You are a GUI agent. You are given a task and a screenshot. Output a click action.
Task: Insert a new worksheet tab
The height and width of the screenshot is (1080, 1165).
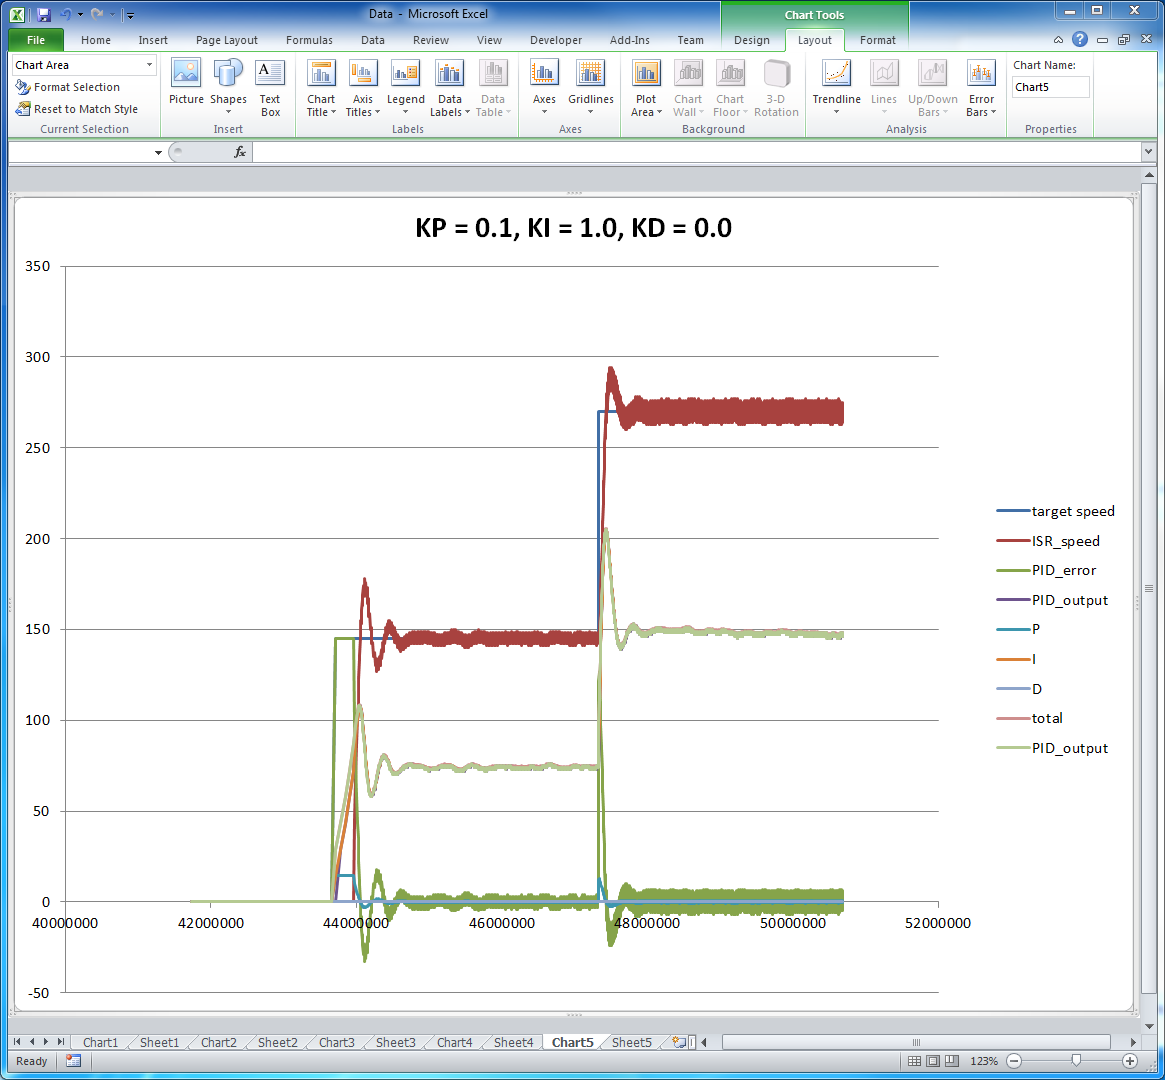[678, 1042]
